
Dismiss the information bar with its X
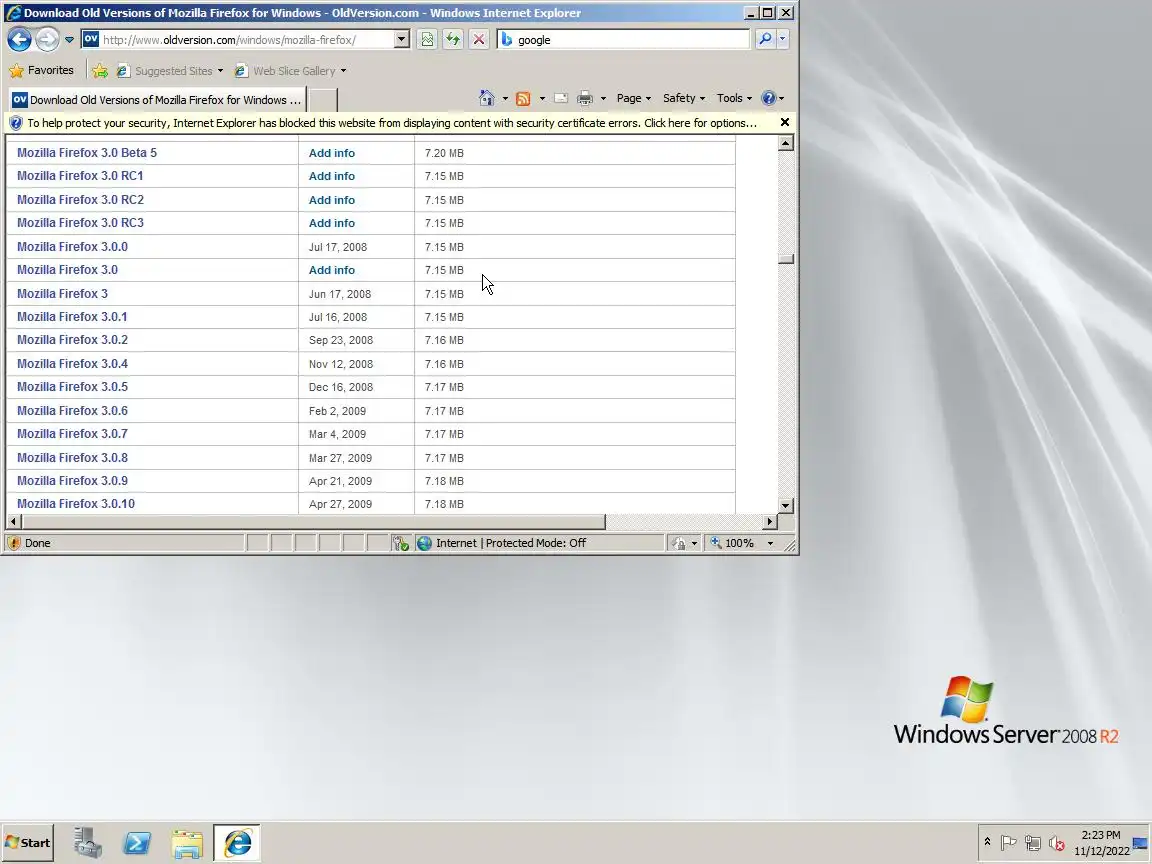coord(785,122)
